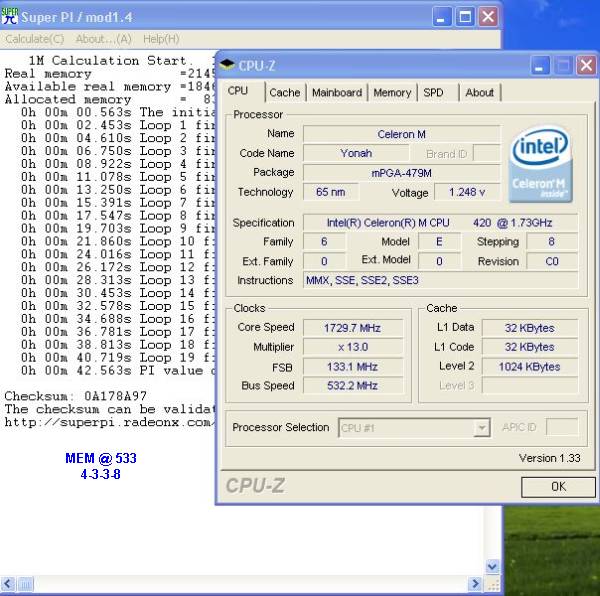
Task: Close the CPU-Z window
Action: pos(586,65)
